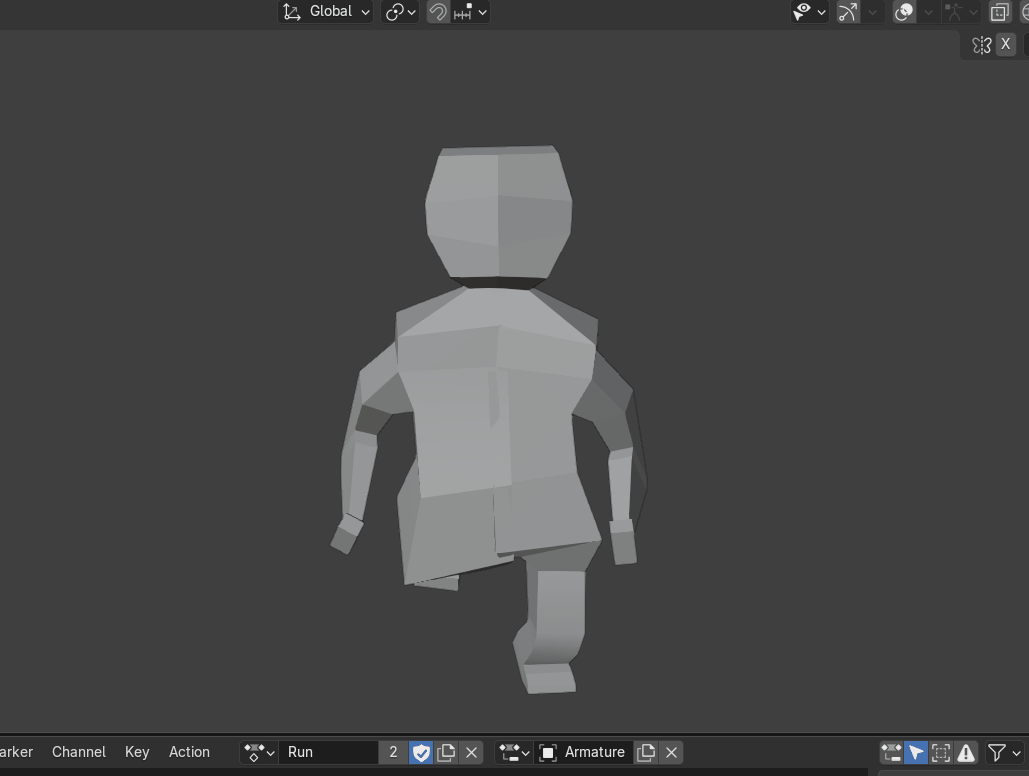Open the pivot point dropdown
Viewport: 1029px width, 776px height.
tap(400, 12)
